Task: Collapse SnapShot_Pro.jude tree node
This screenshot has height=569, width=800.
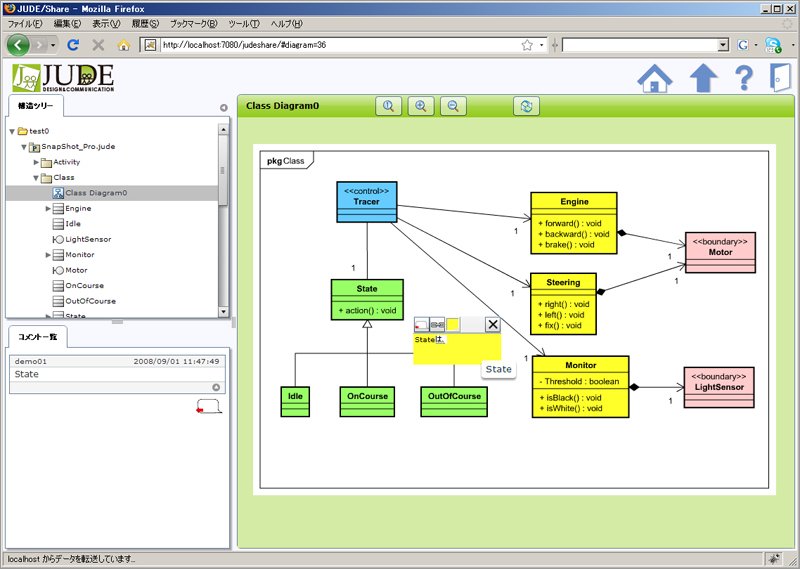Action: click(x=23, y=147)
